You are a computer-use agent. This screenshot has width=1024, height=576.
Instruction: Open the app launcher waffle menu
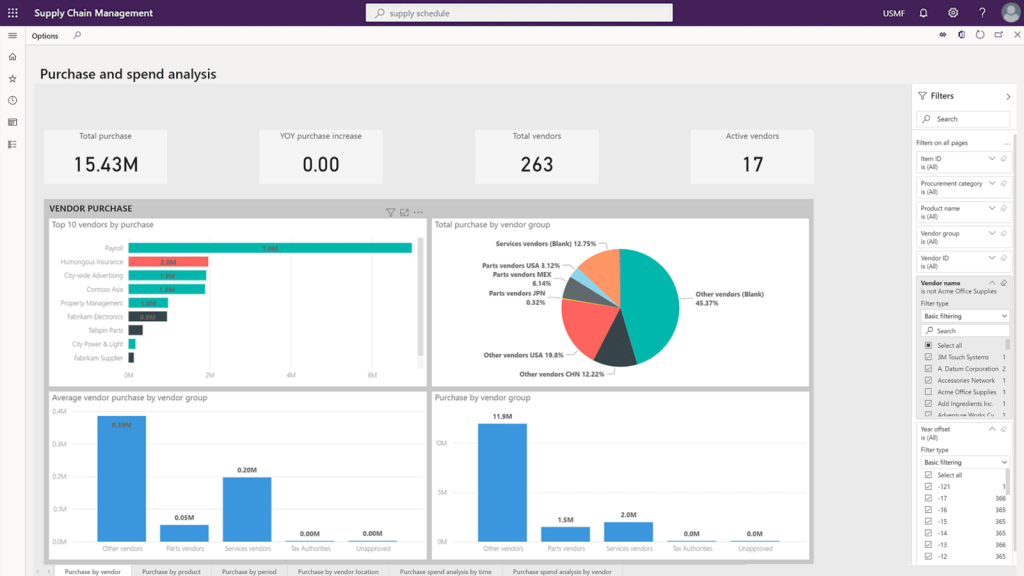[12, 13]
